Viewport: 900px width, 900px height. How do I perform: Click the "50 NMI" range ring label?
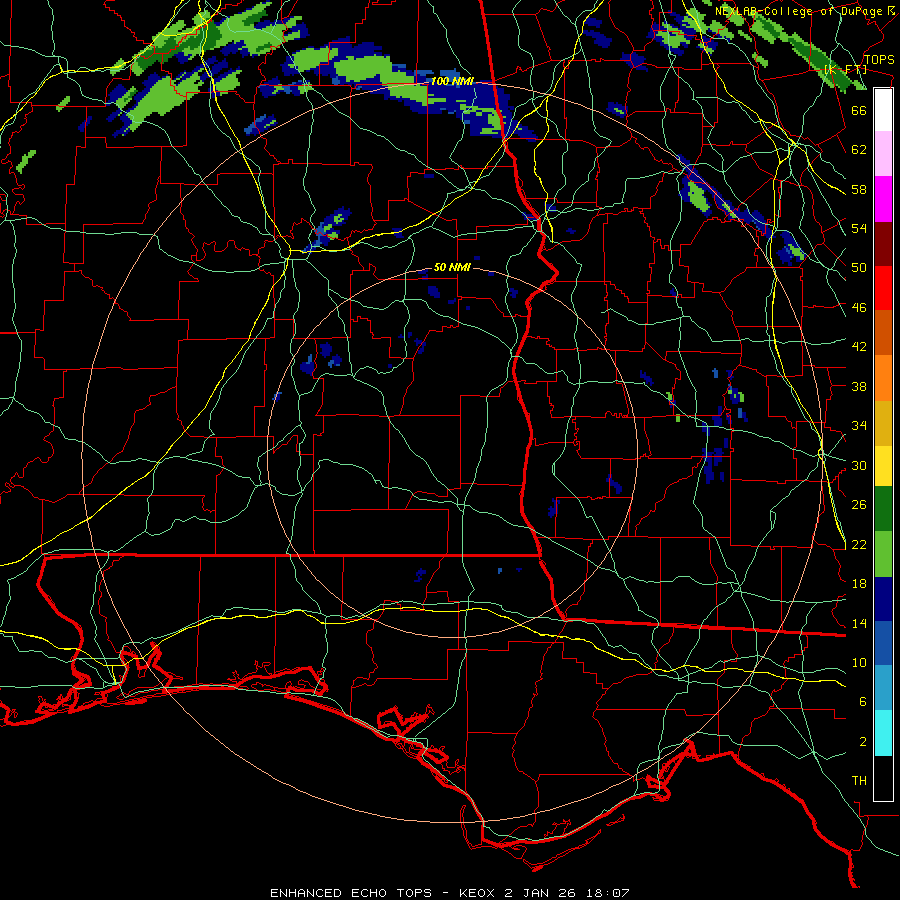point(452,267)
